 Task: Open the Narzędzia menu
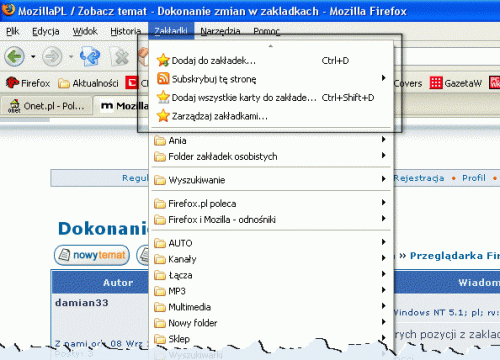pos(220,31)
